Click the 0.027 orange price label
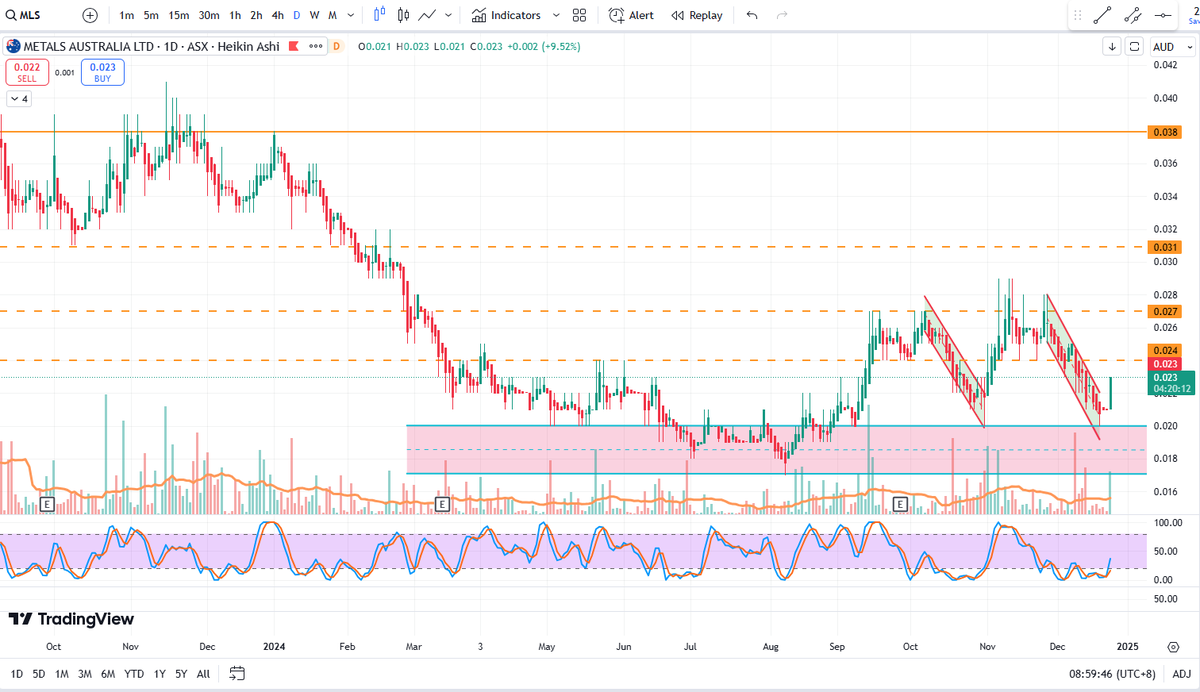Image resolution: width=1200 pixels, height=692 pixels. pyautogui.click(x=1166, y=312)
